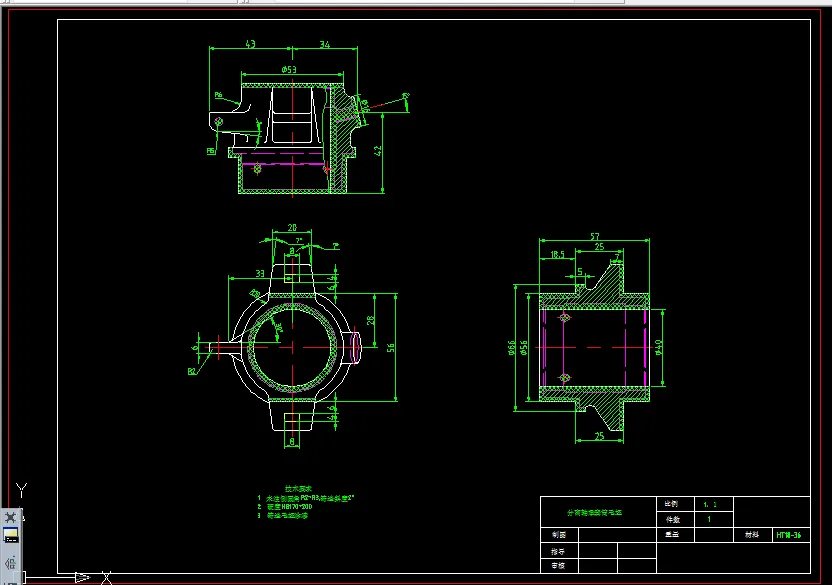Select the HT material value in title block

pos(788,535)
